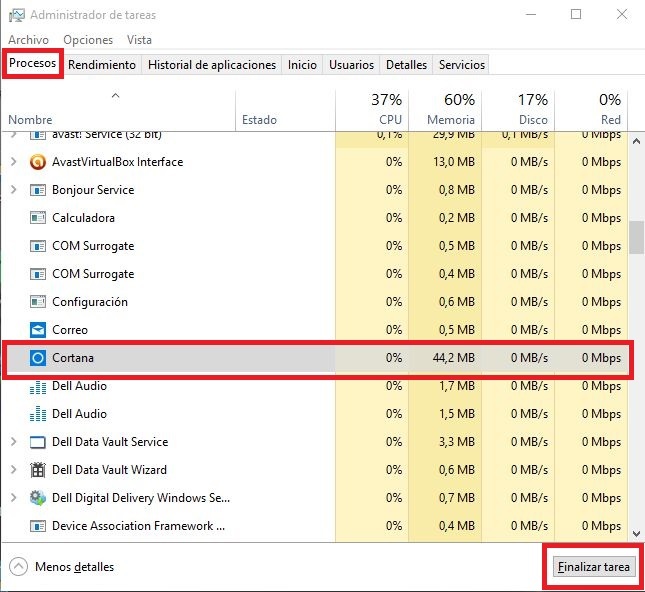Click the Cortana circle icon
This screenshot has width=645, height=592.
(38, 358)
